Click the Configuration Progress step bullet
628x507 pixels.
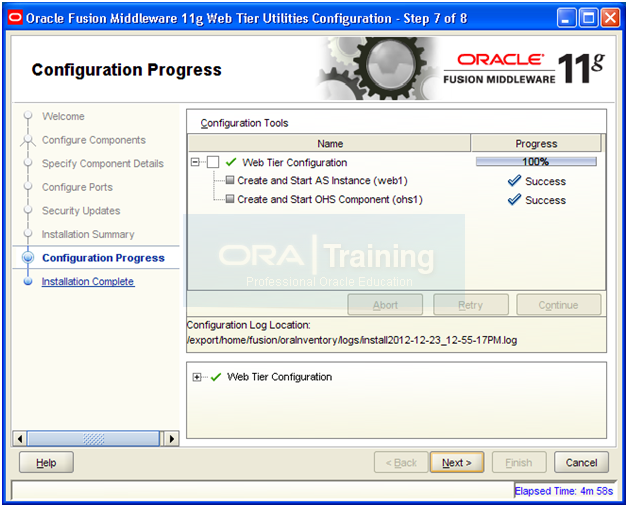click(28, 258)
